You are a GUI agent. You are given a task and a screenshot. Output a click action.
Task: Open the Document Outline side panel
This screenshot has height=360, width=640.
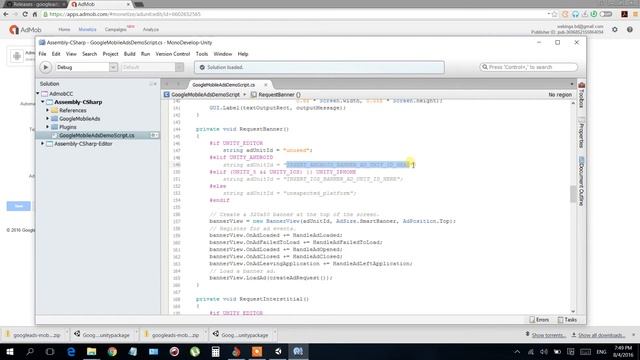[x=582, y=182]
